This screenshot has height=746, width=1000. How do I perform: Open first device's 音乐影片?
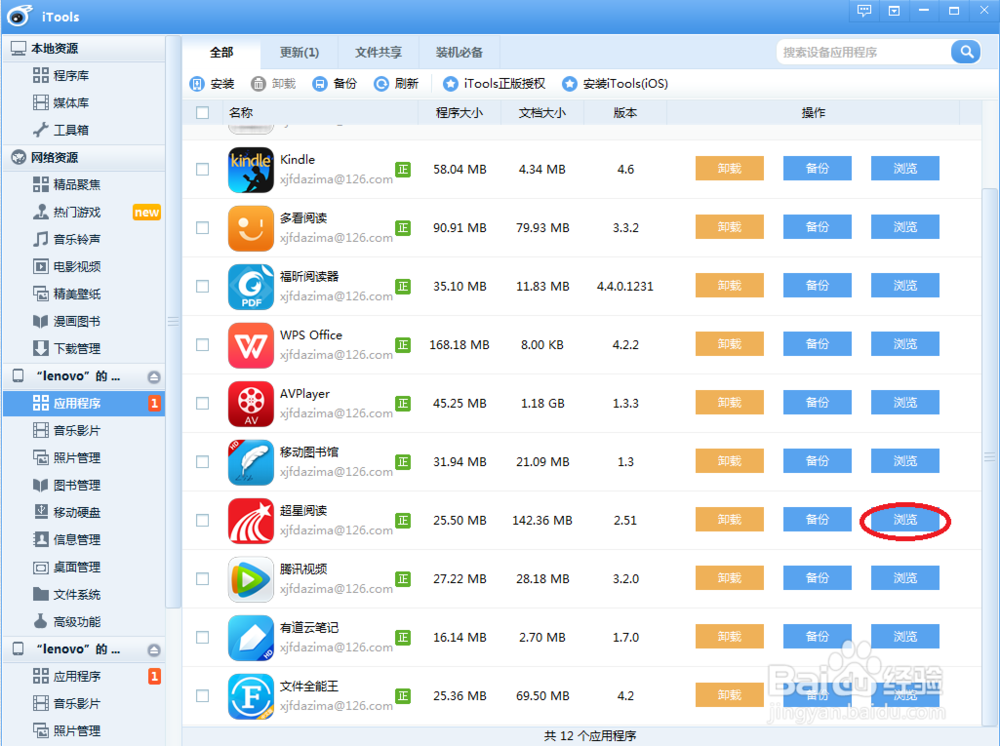[x=76, y=431]
